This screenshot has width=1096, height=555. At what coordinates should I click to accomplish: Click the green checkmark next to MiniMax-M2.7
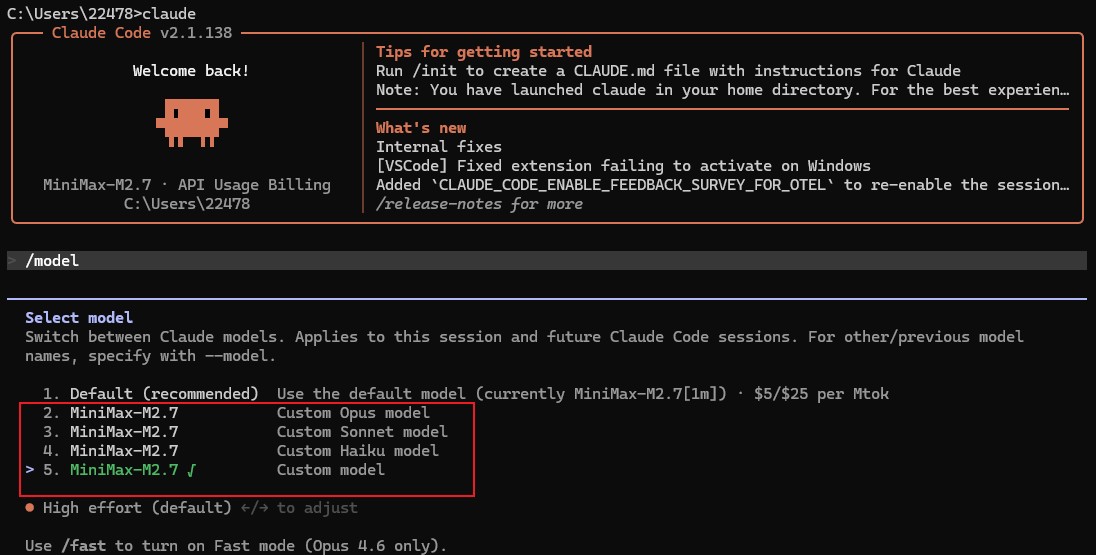(x=192, y=470)
